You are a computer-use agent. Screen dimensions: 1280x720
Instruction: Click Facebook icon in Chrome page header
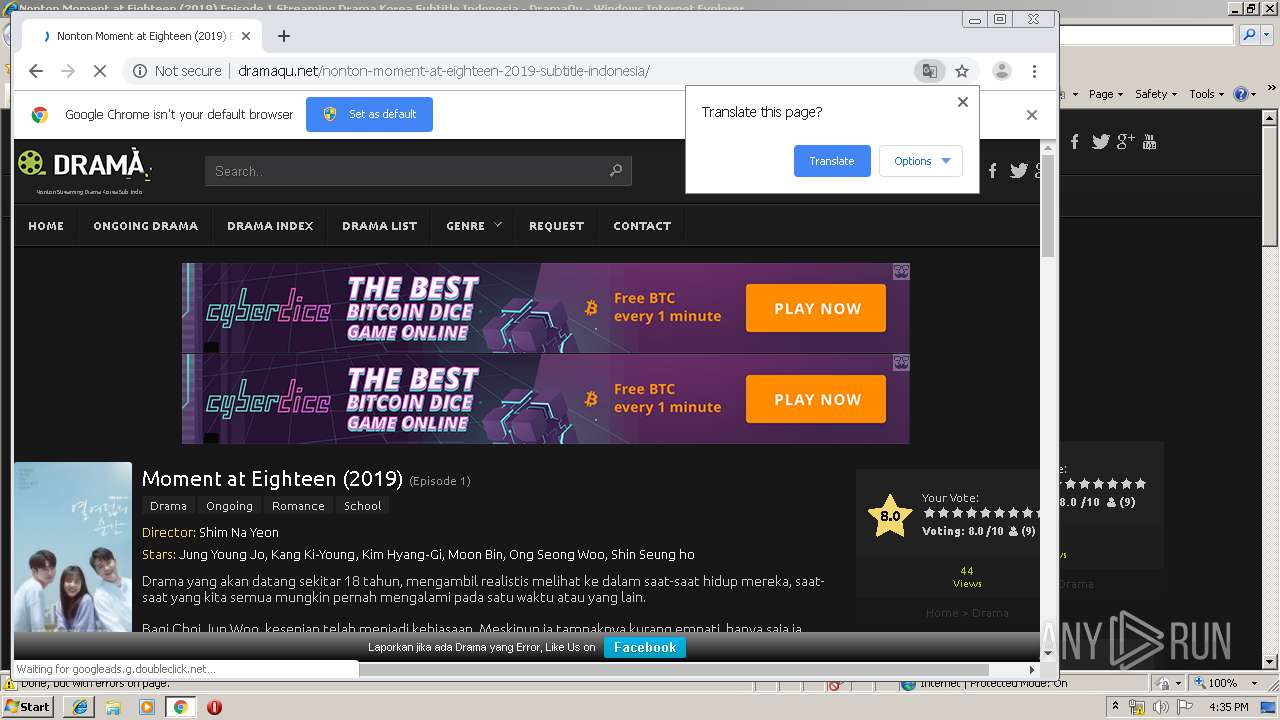tap(993, 171)
